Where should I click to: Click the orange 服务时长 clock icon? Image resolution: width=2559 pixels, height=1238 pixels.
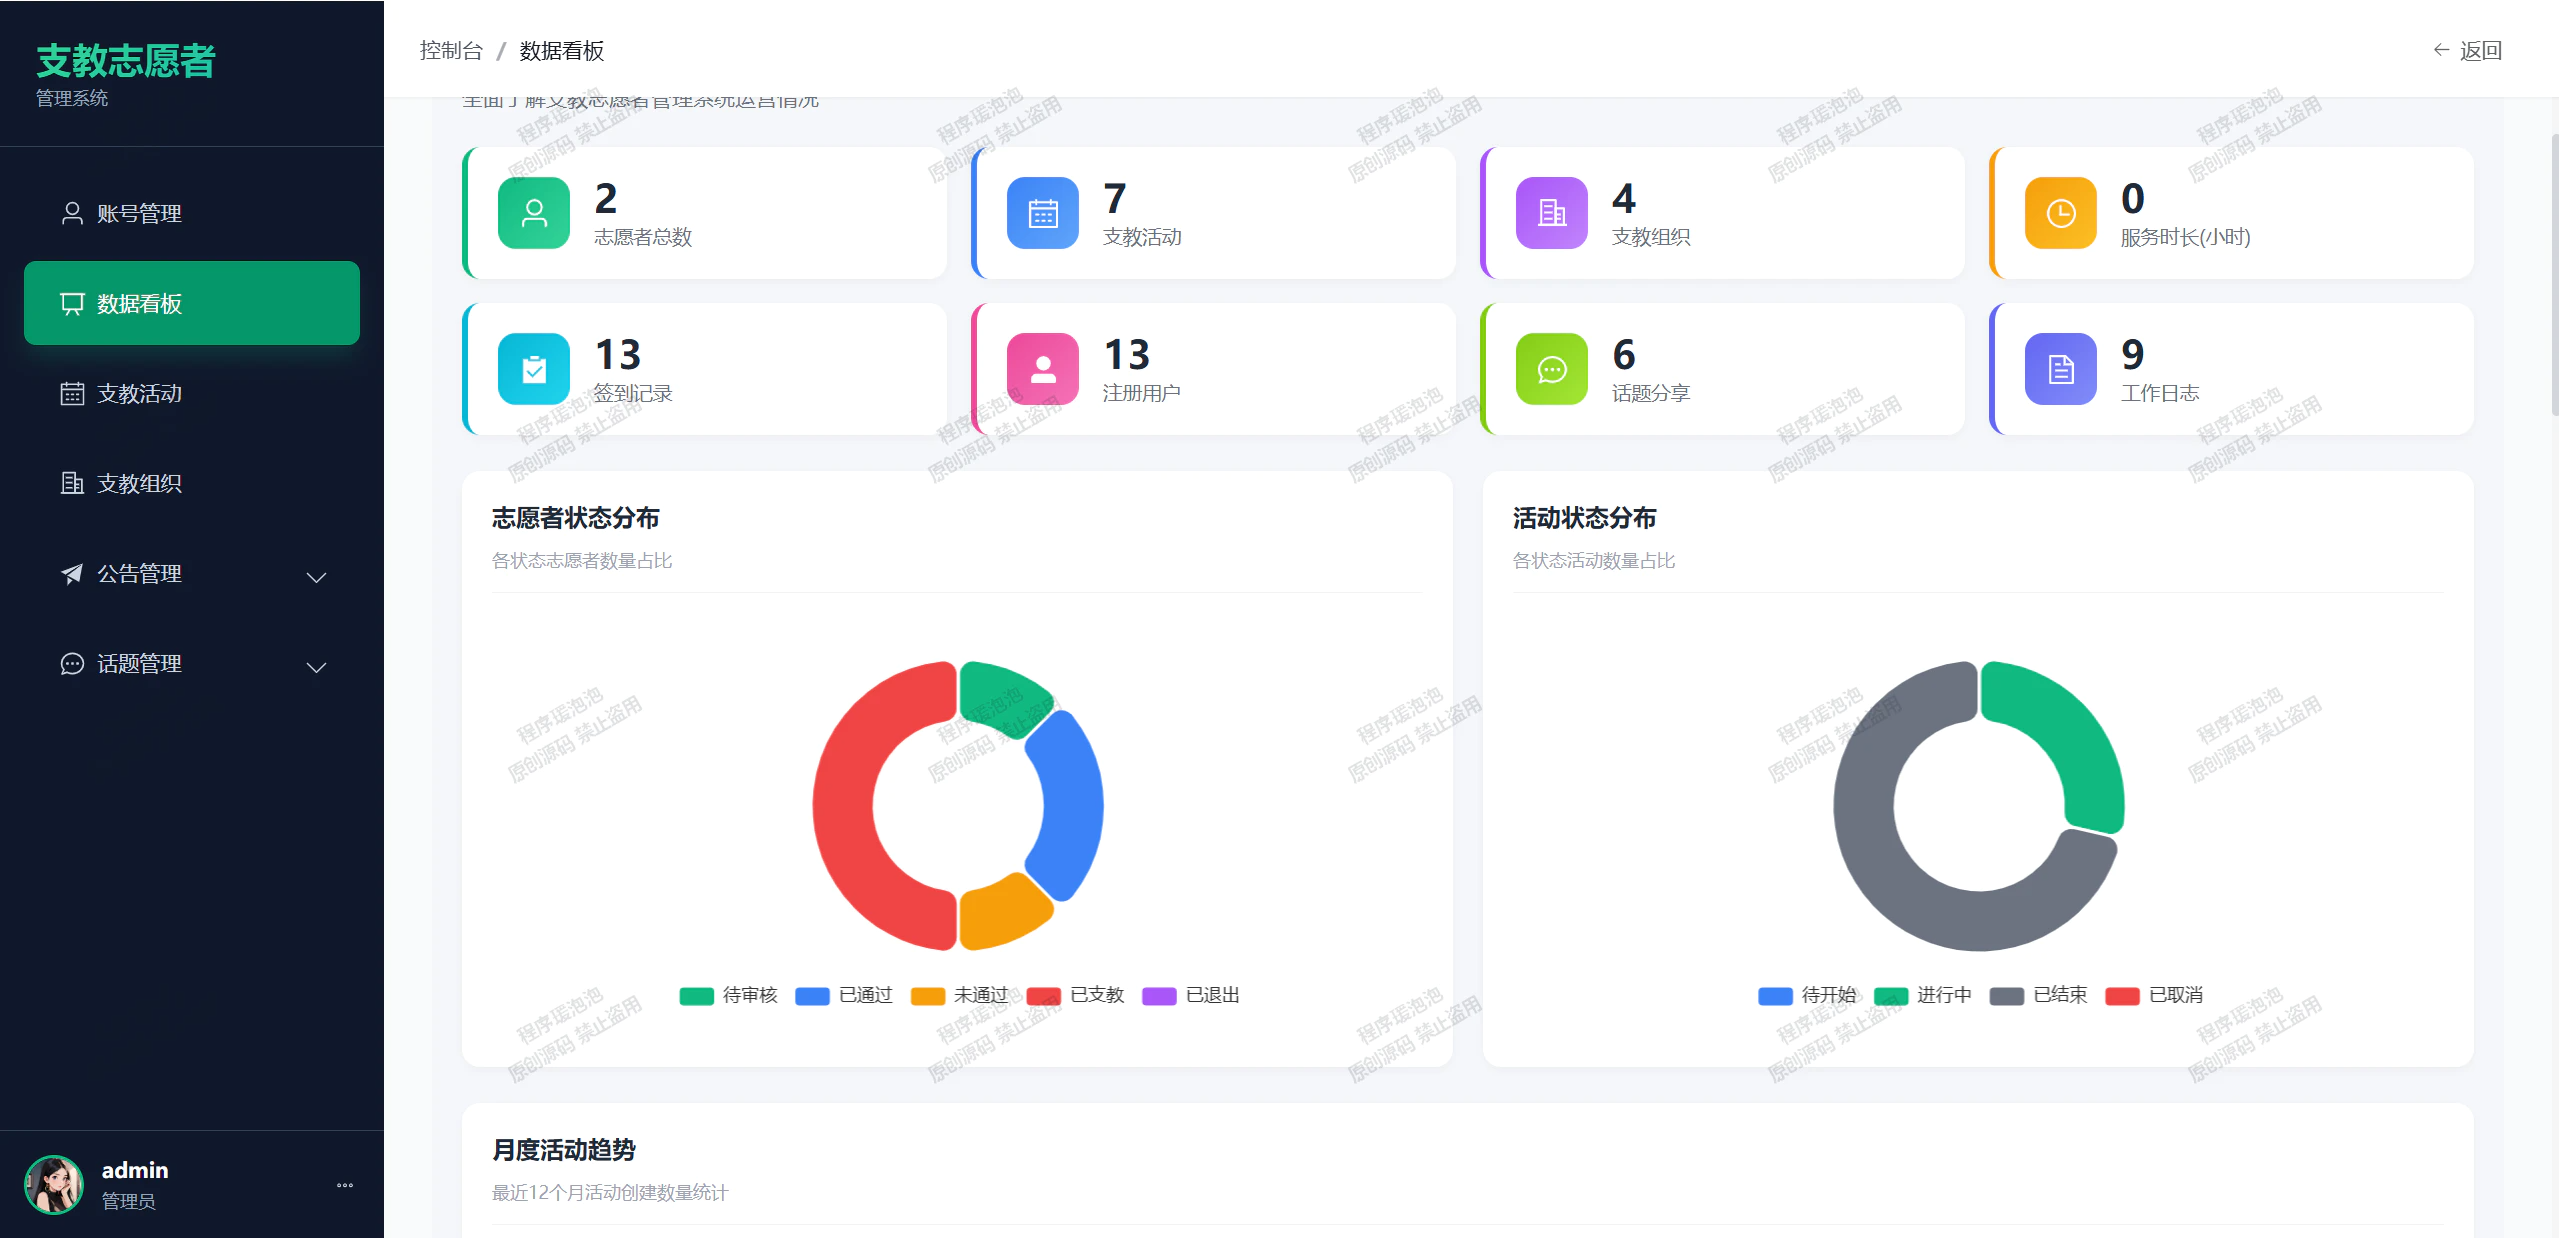2061,213
